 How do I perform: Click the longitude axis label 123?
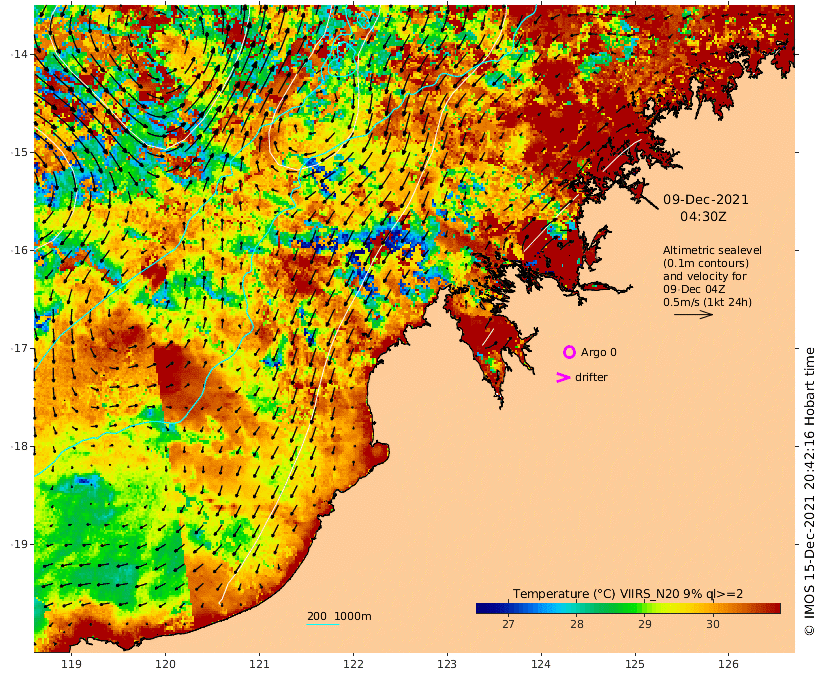[447, 664]
